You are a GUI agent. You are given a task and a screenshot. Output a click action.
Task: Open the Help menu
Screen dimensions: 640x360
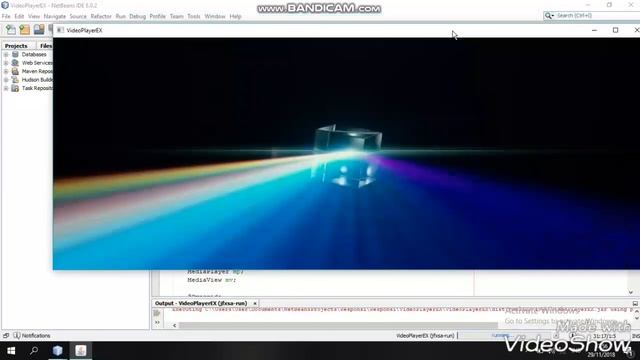(x=236, y=16)
